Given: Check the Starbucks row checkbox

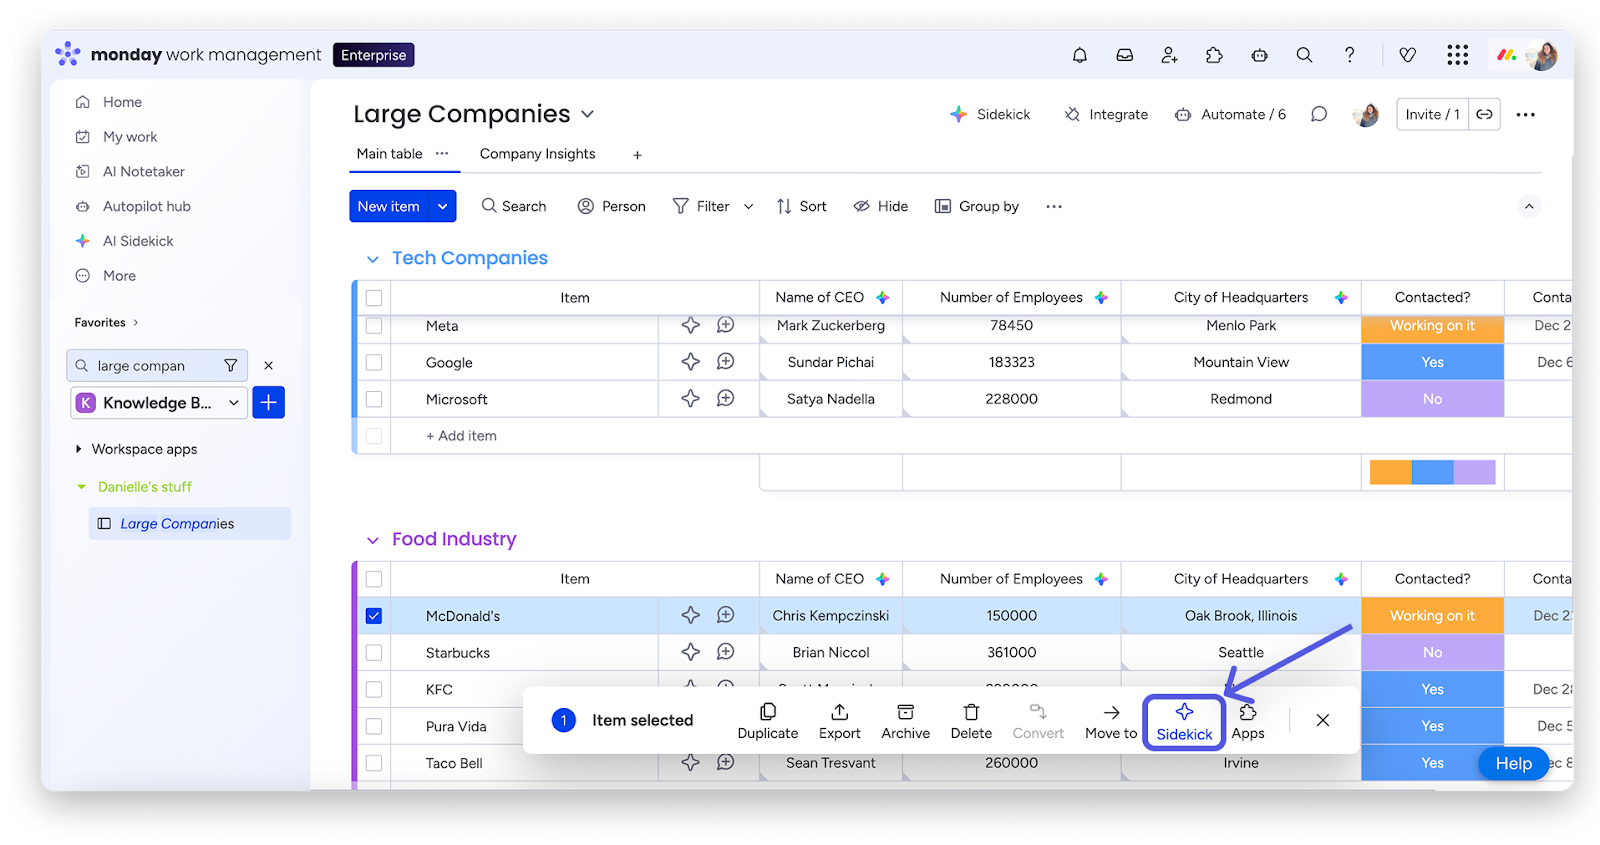Looking at the screenshot, I should click(x=374, y=653).
